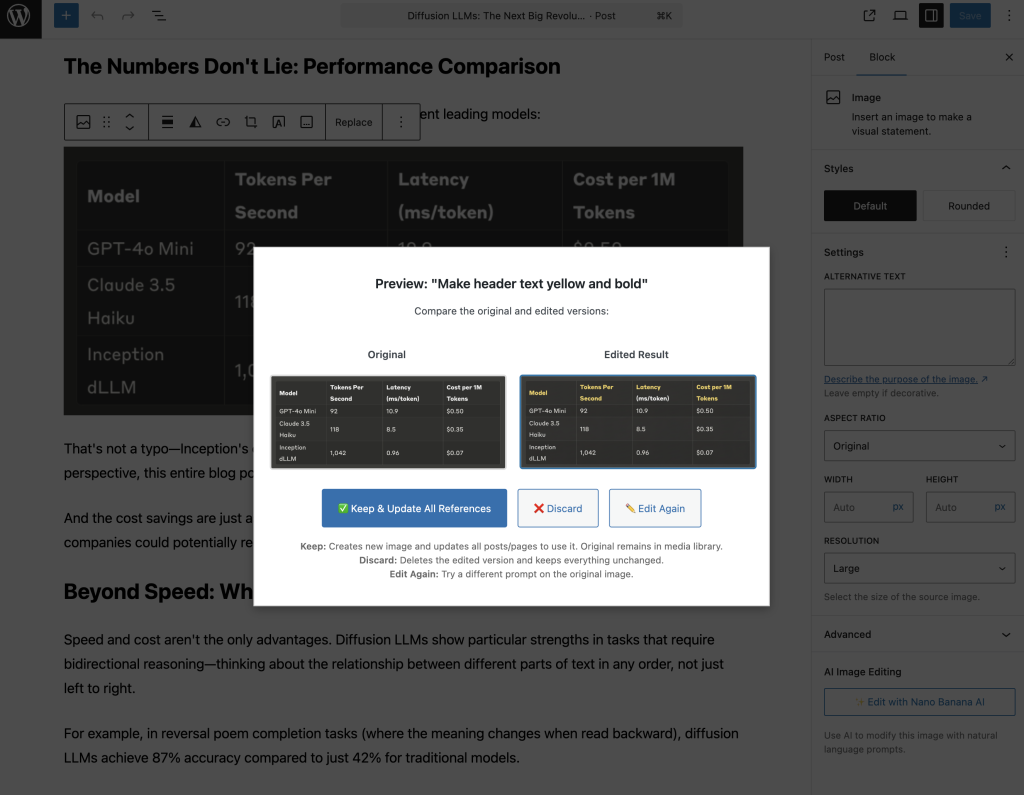
Task: Click the block drag handle dots
Action: coord(106,122)
